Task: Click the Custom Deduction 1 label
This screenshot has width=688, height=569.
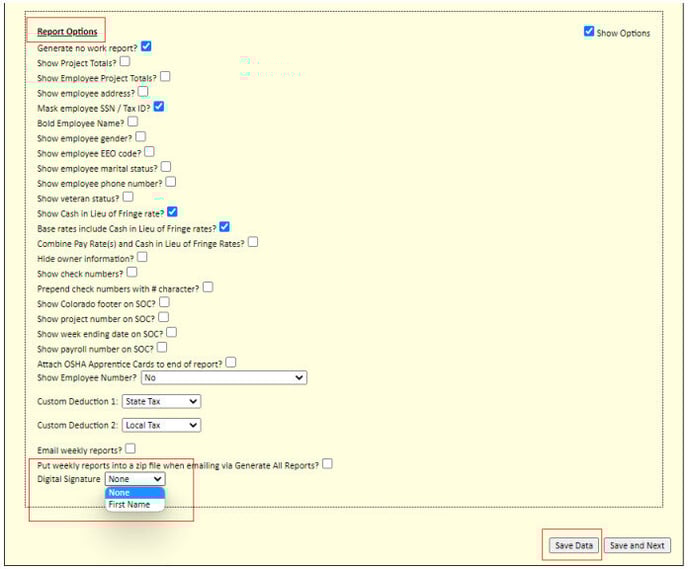Action: coord(77,401)
